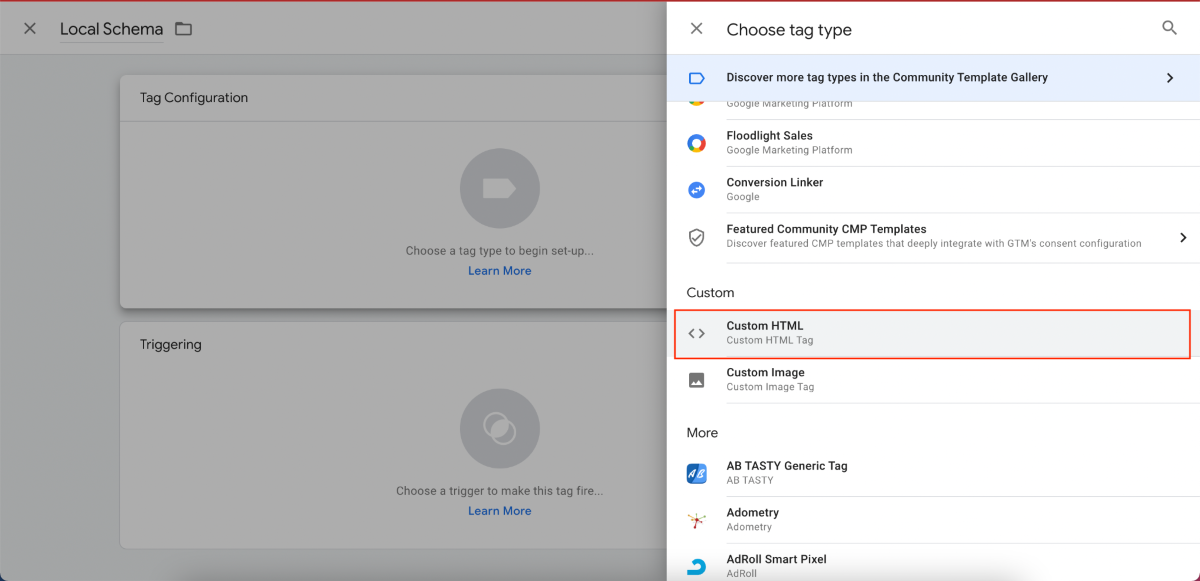This screenshot has height=581, width=1200.
Task: Expand the Community Template Gallery chevron
Action: pyautogui.click(x=1170, y=78)
